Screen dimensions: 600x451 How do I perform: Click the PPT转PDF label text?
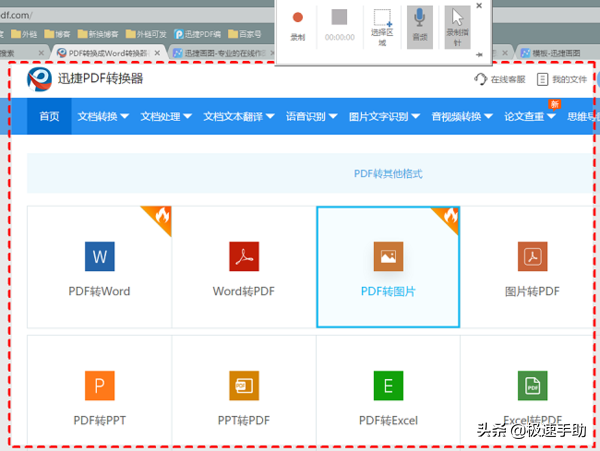pyautogui.click(x=244, y=420)
